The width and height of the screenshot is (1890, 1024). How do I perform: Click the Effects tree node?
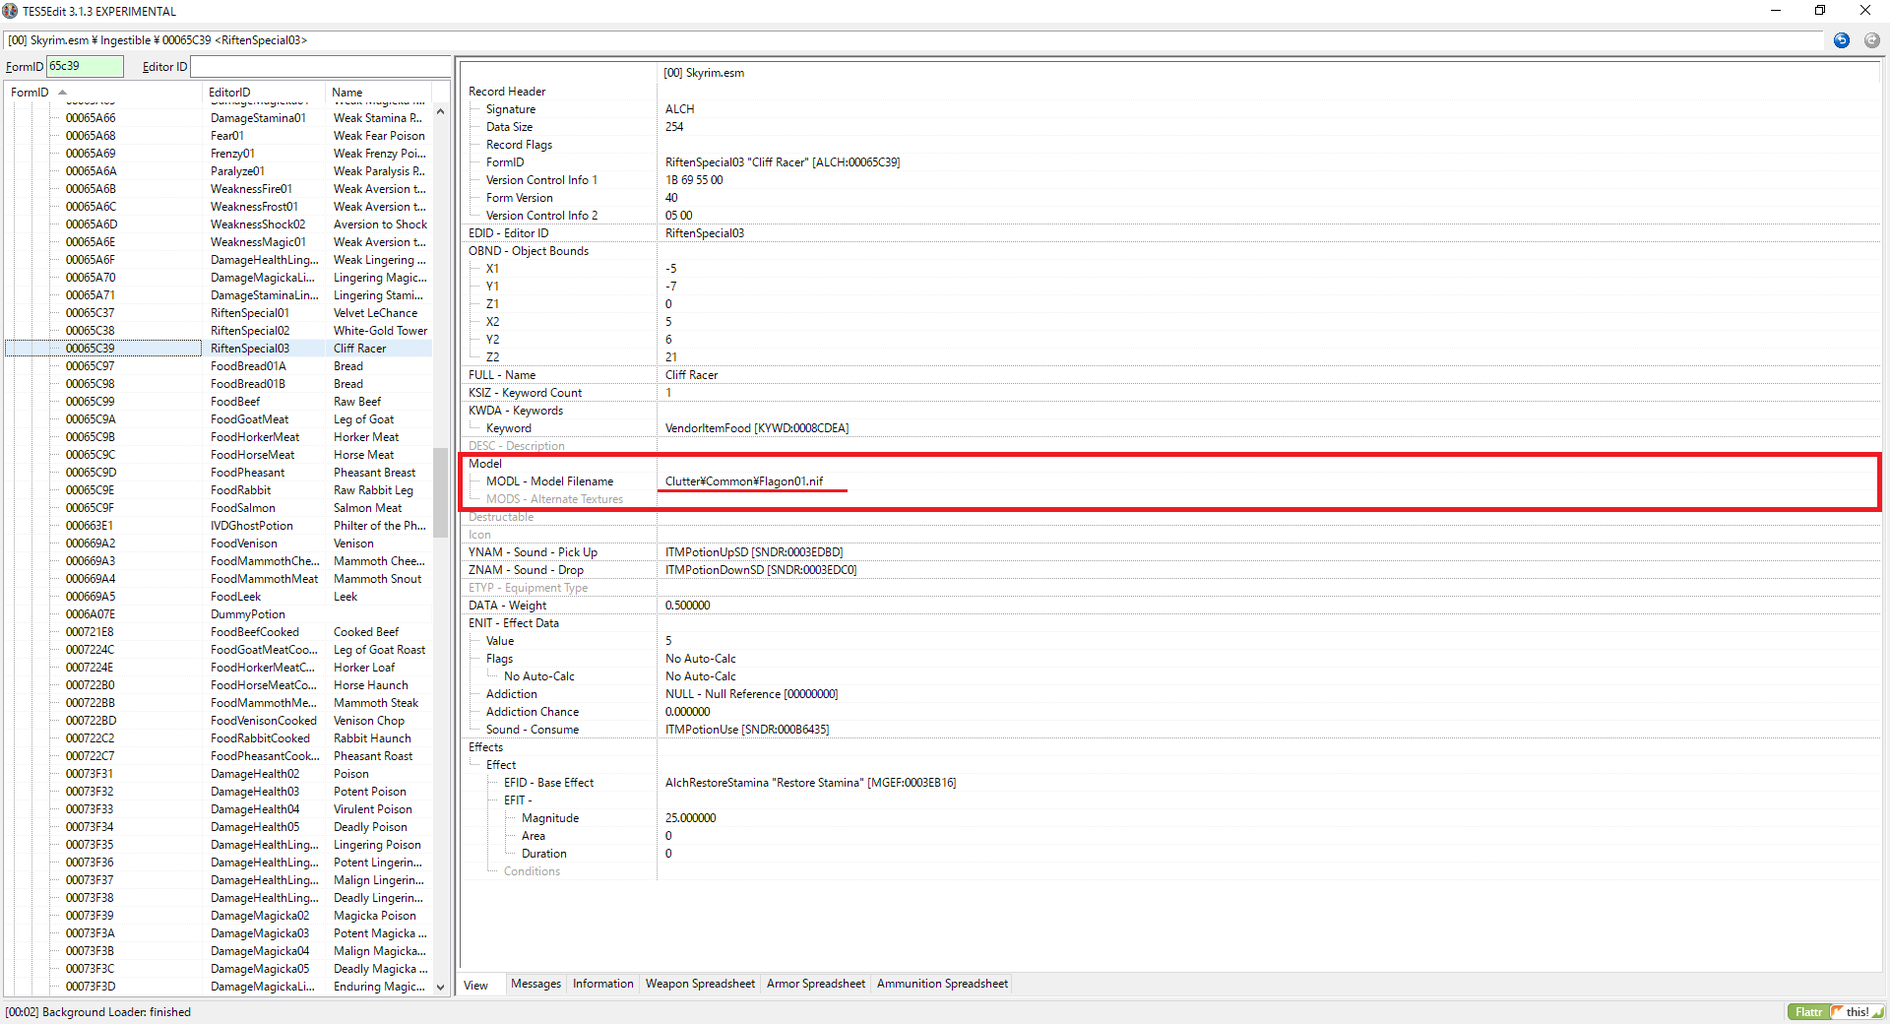[x=485, y=747]
